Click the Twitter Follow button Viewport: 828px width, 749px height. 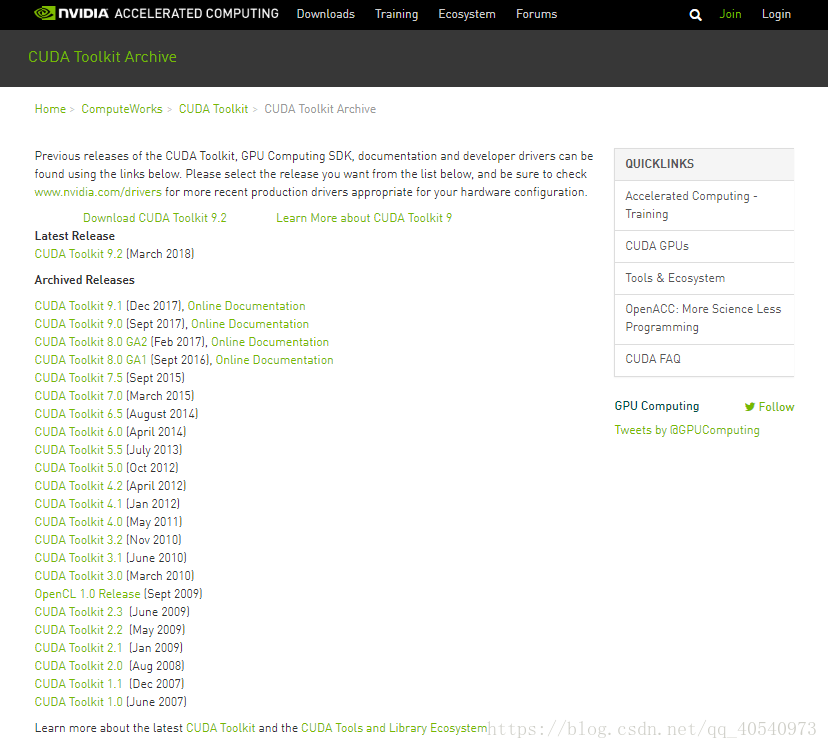[769, 407]
